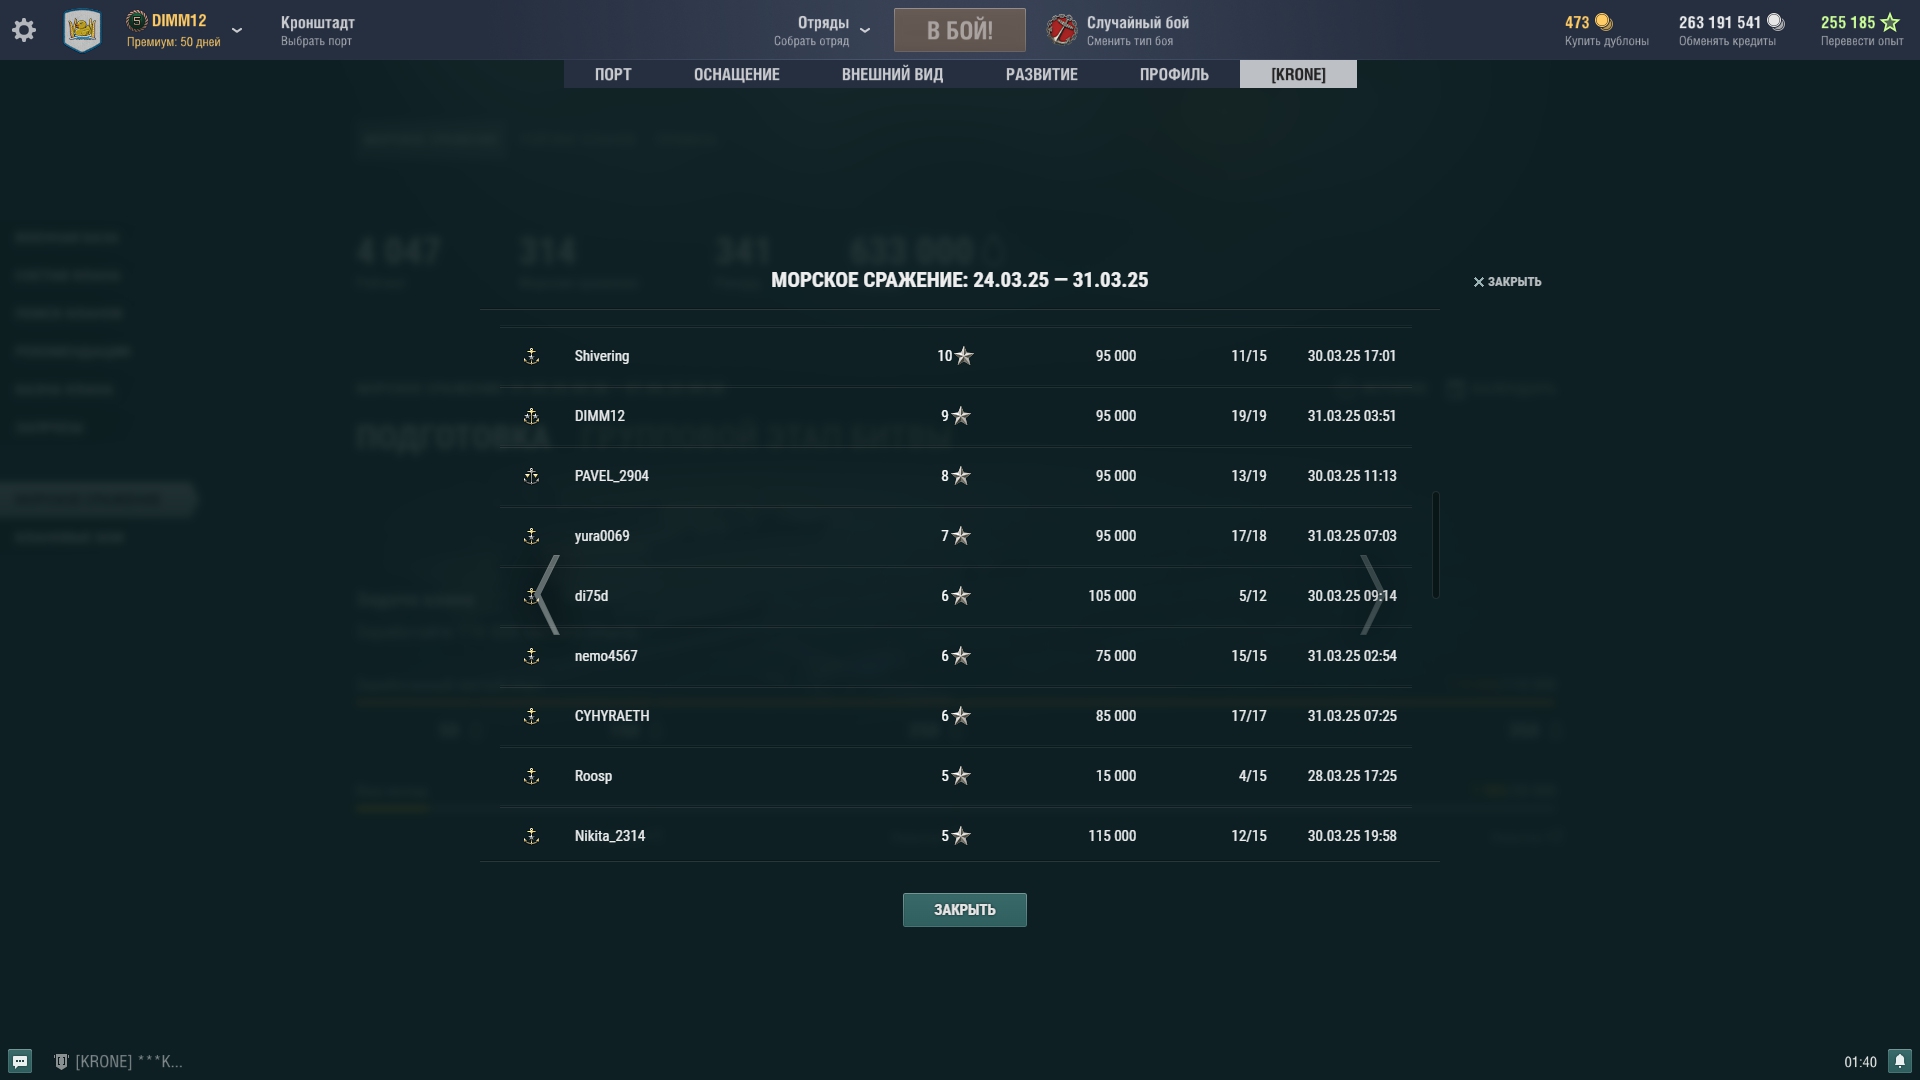Expand the DIMM12 account dropdown arrow
The image size is (1920, 1080).
click(x=237, y=30)
